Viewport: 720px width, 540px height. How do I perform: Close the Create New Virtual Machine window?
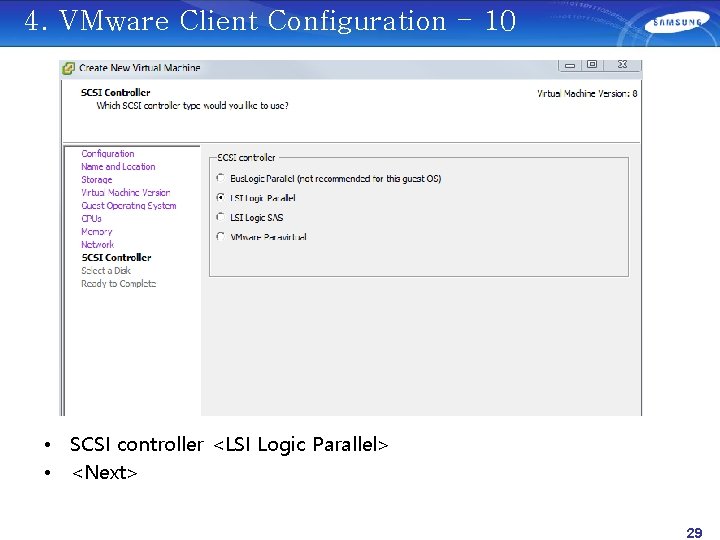click(622, 65)
